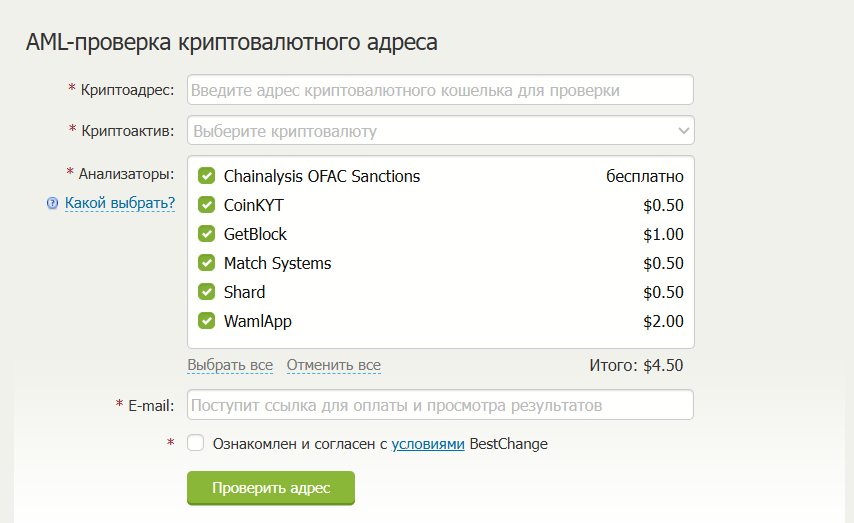Click the dropdown chevron arrow in Криптоактив
The image size is (854, 523).
click(683, 131)
